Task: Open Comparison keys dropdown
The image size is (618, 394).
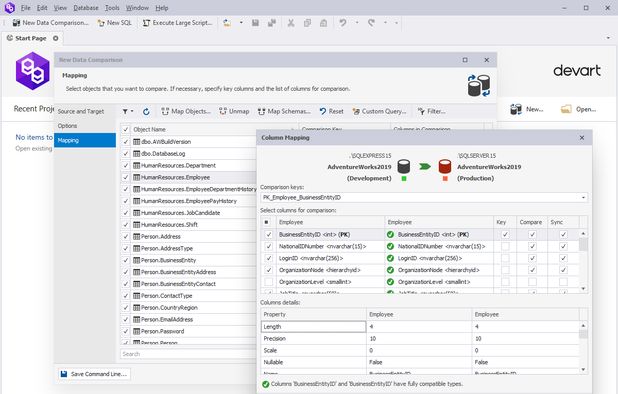Action: click(583, 197)
